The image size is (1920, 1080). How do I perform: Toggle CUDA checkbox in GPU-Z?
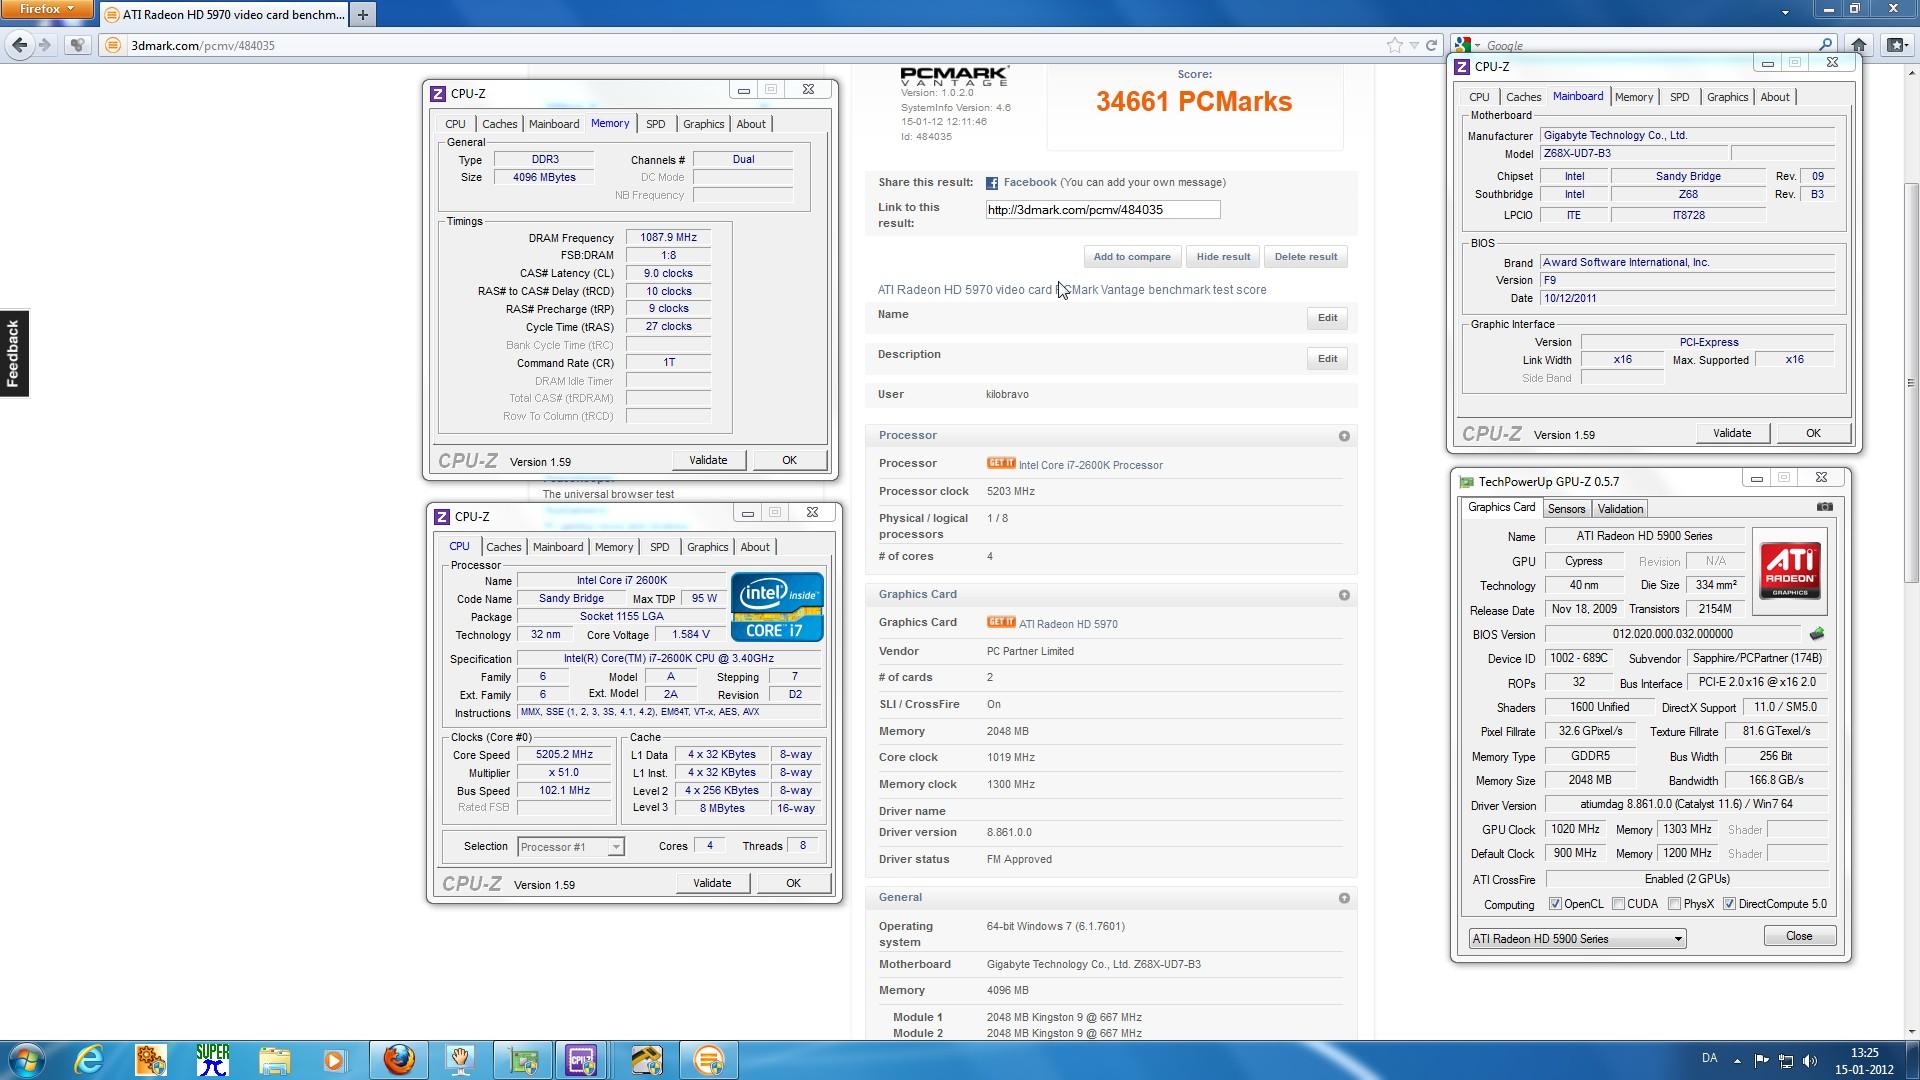click(x=1618, y=904)
